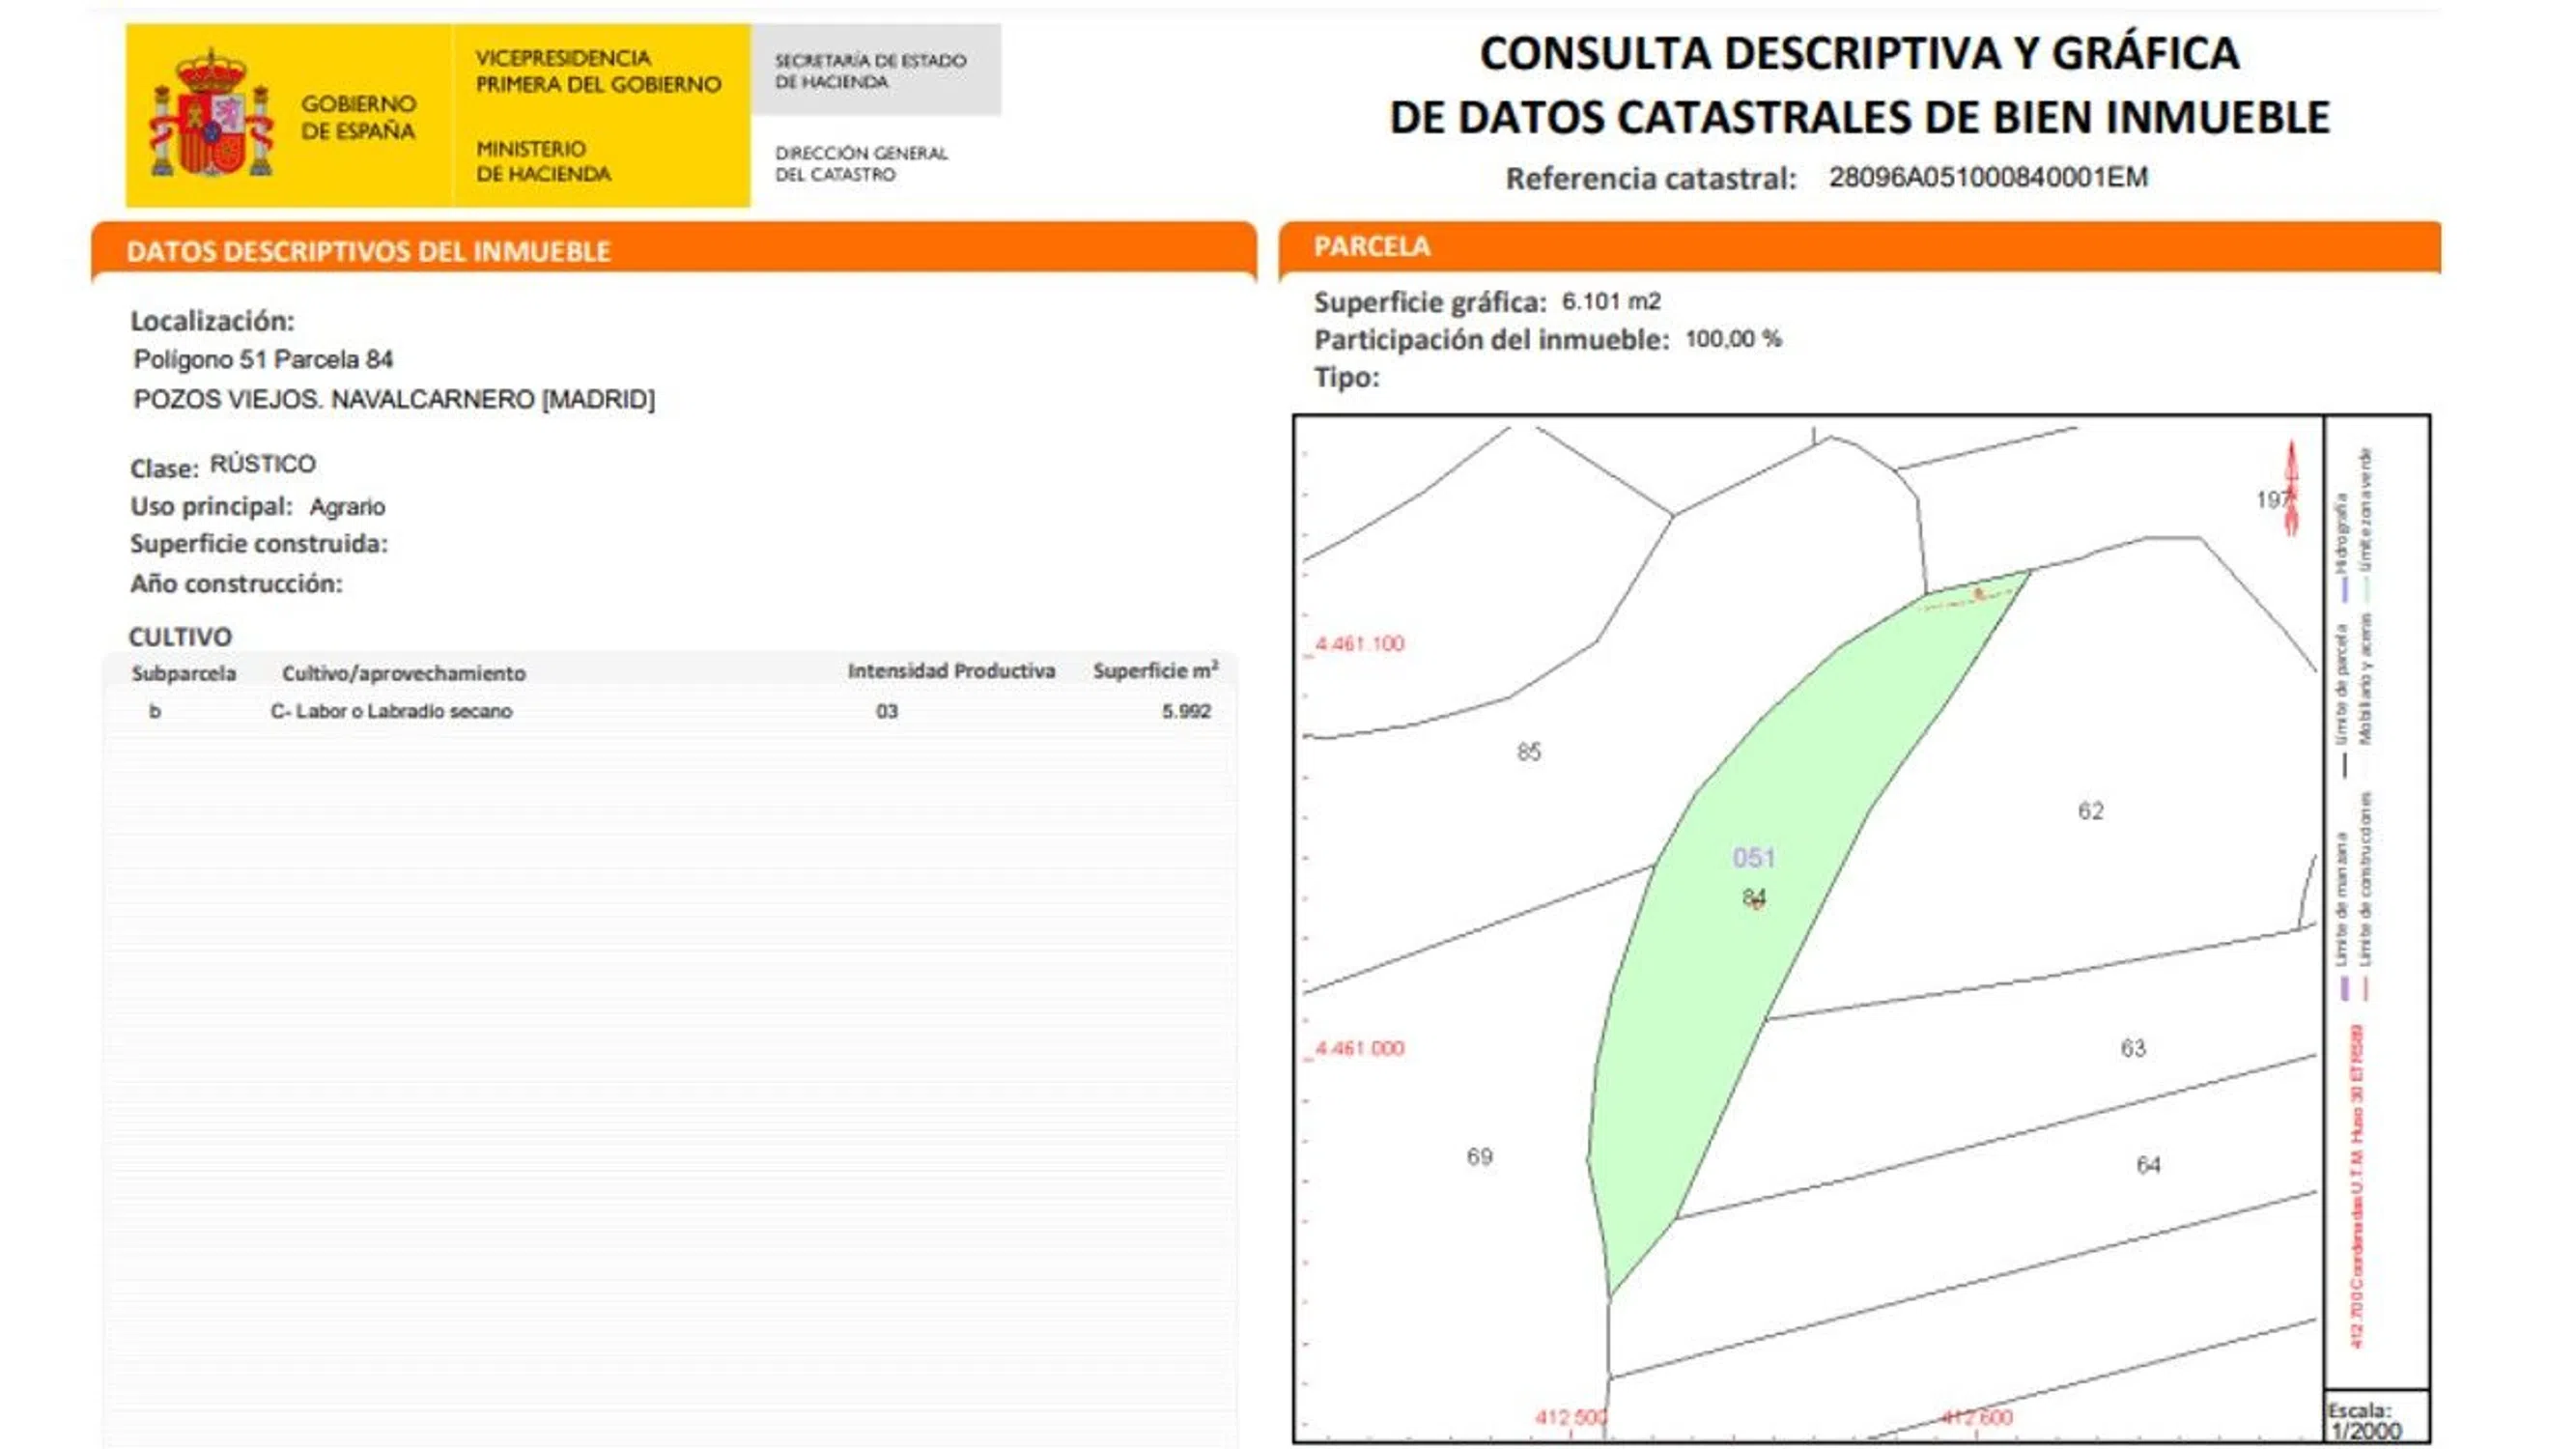Click the 'DATOS DESCRIPTIVOS DEL INMUEBLE' header
Viewport: 2576px width, 1449px height.
[x=368, y=251]
